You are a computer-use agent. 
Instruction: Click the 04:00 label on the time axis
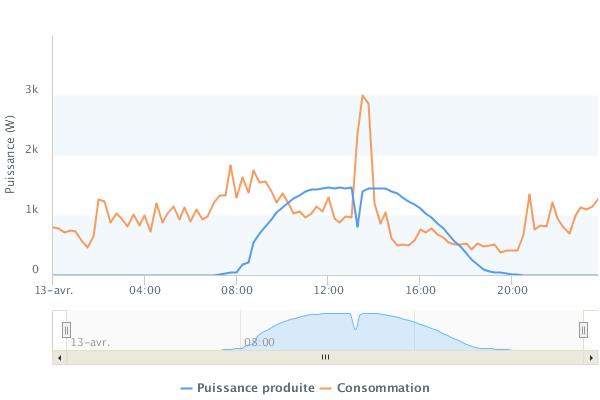tap(145, 291)
